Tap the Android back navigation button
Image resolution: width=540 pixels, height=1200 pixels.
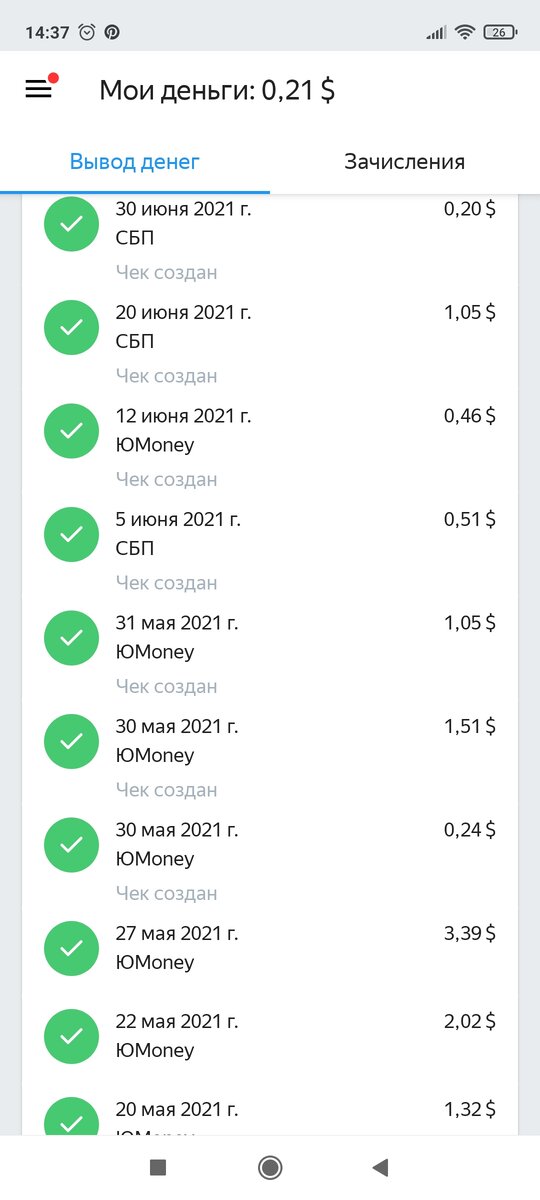379,1167
